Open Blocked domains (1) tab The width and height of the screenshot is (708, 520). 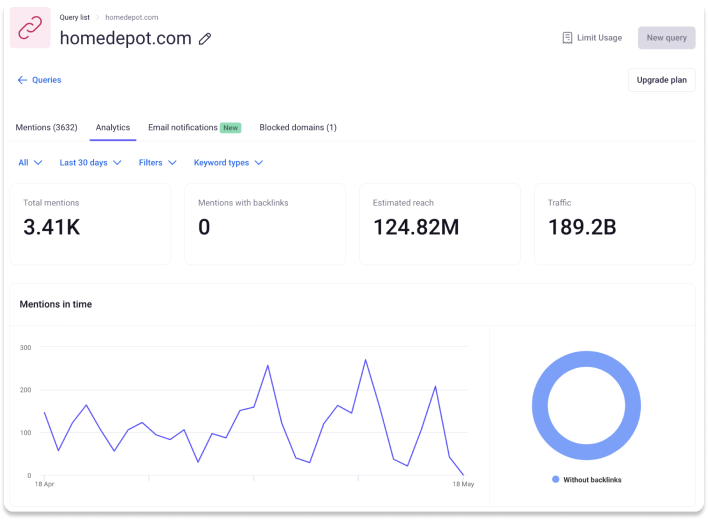click(x=298, y=127)
